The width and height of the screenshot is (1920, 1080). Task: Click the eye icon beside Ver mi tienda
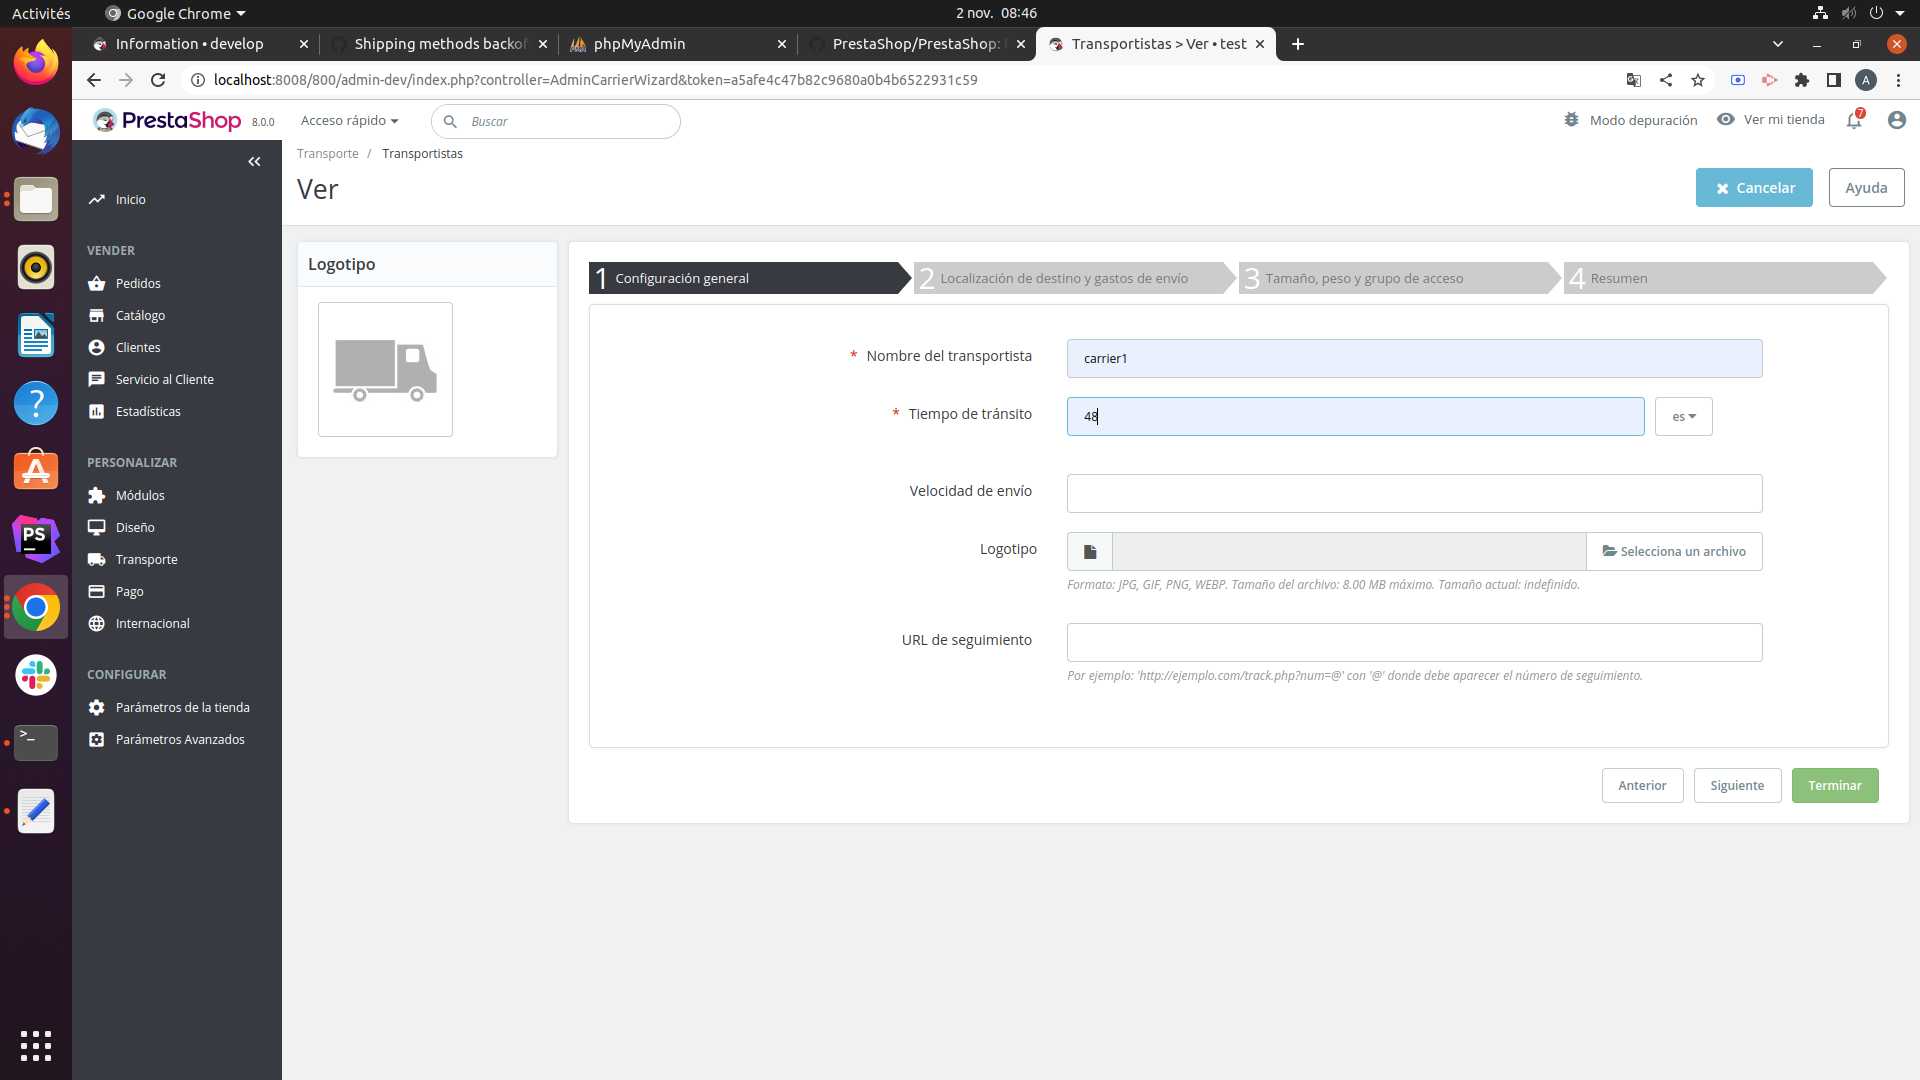[1727, 119]
